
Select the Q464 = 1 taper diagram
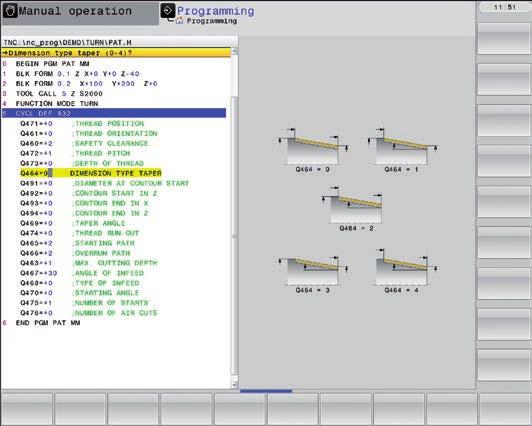point(402,150)
